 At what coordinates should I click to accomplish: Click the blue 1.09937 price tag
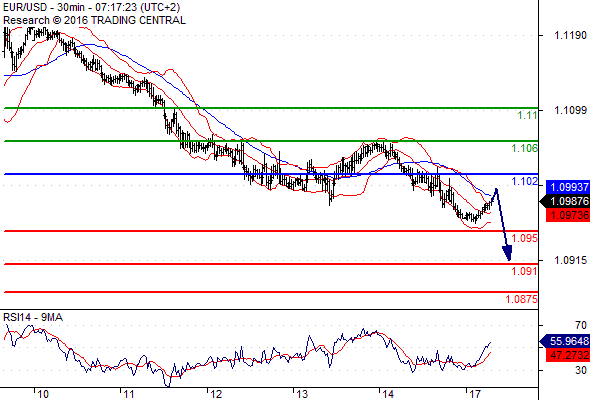(567, 187)
